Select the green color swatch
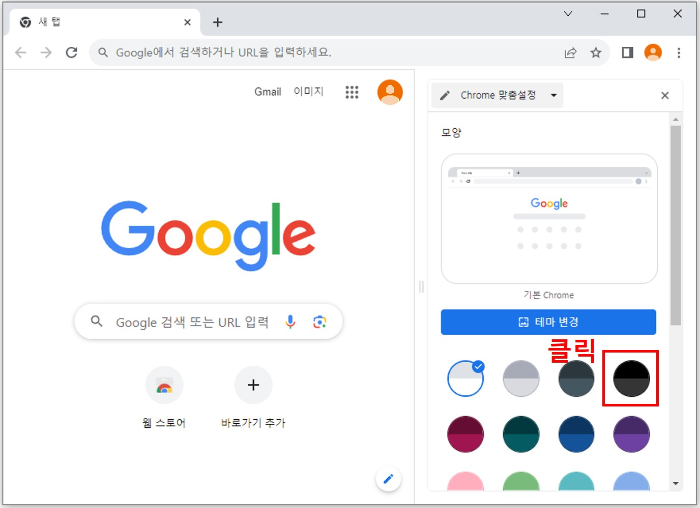This screenshot has height=508, width=700. [x=521, y=481]
